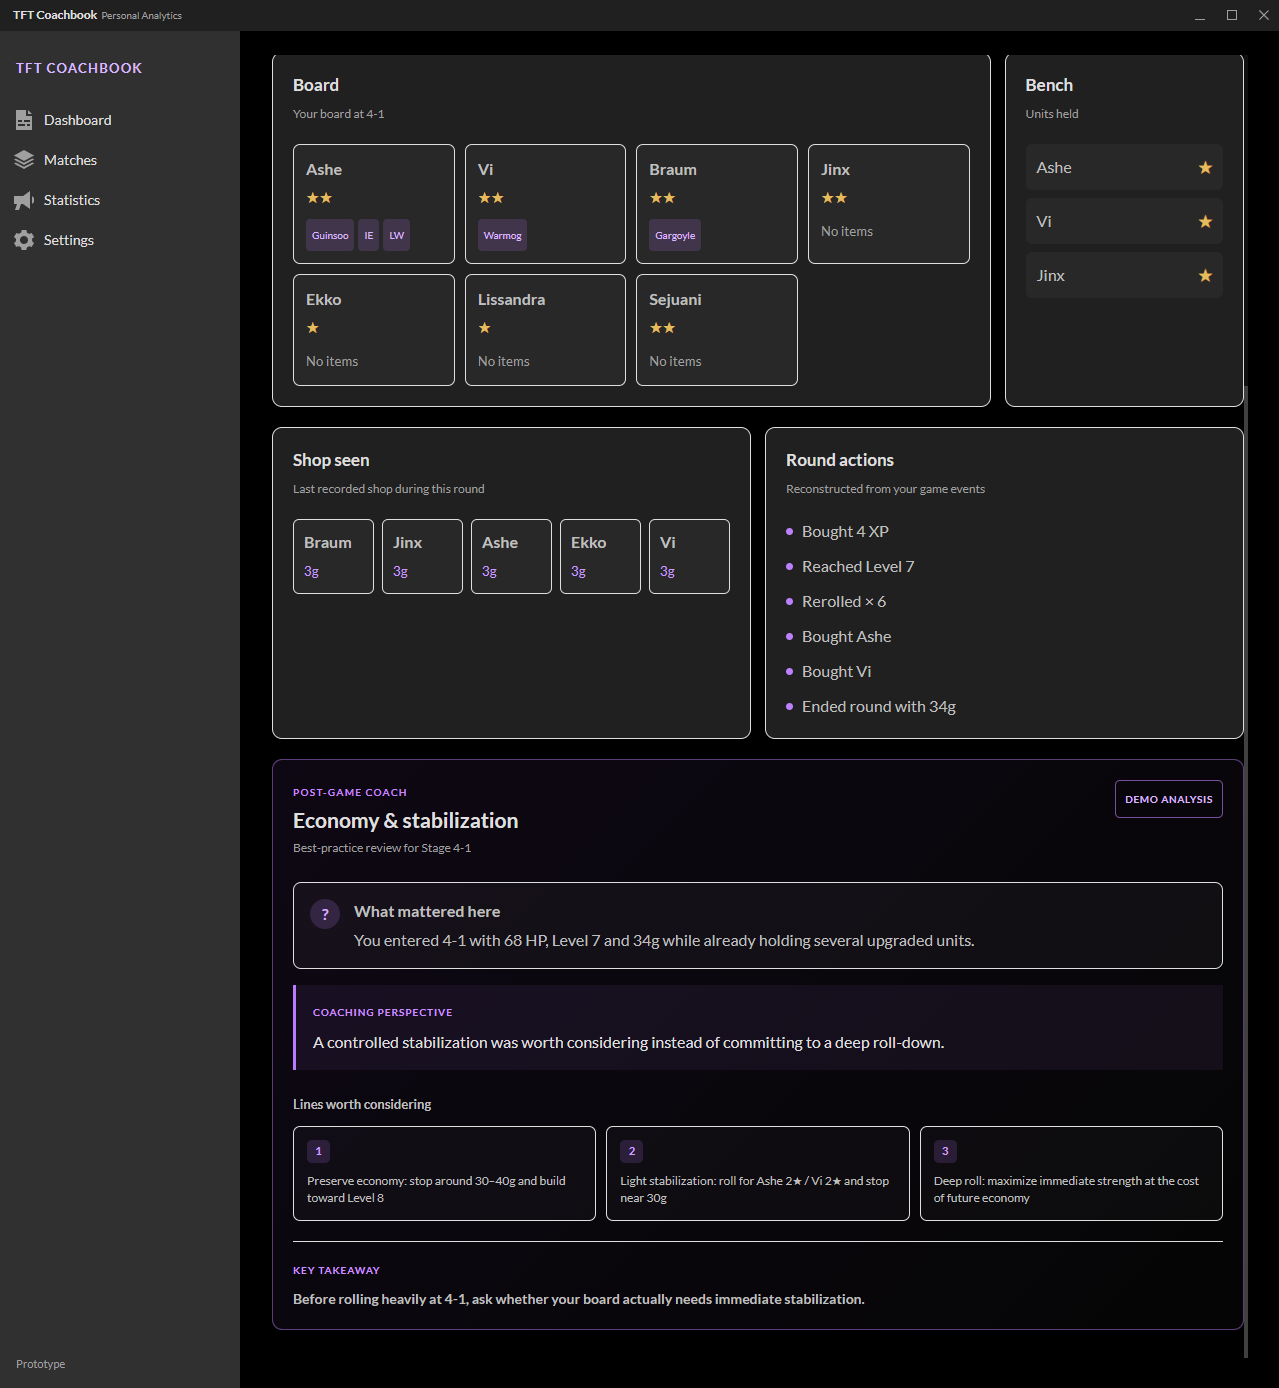Click the two-star rating on board Ashe

319,198
